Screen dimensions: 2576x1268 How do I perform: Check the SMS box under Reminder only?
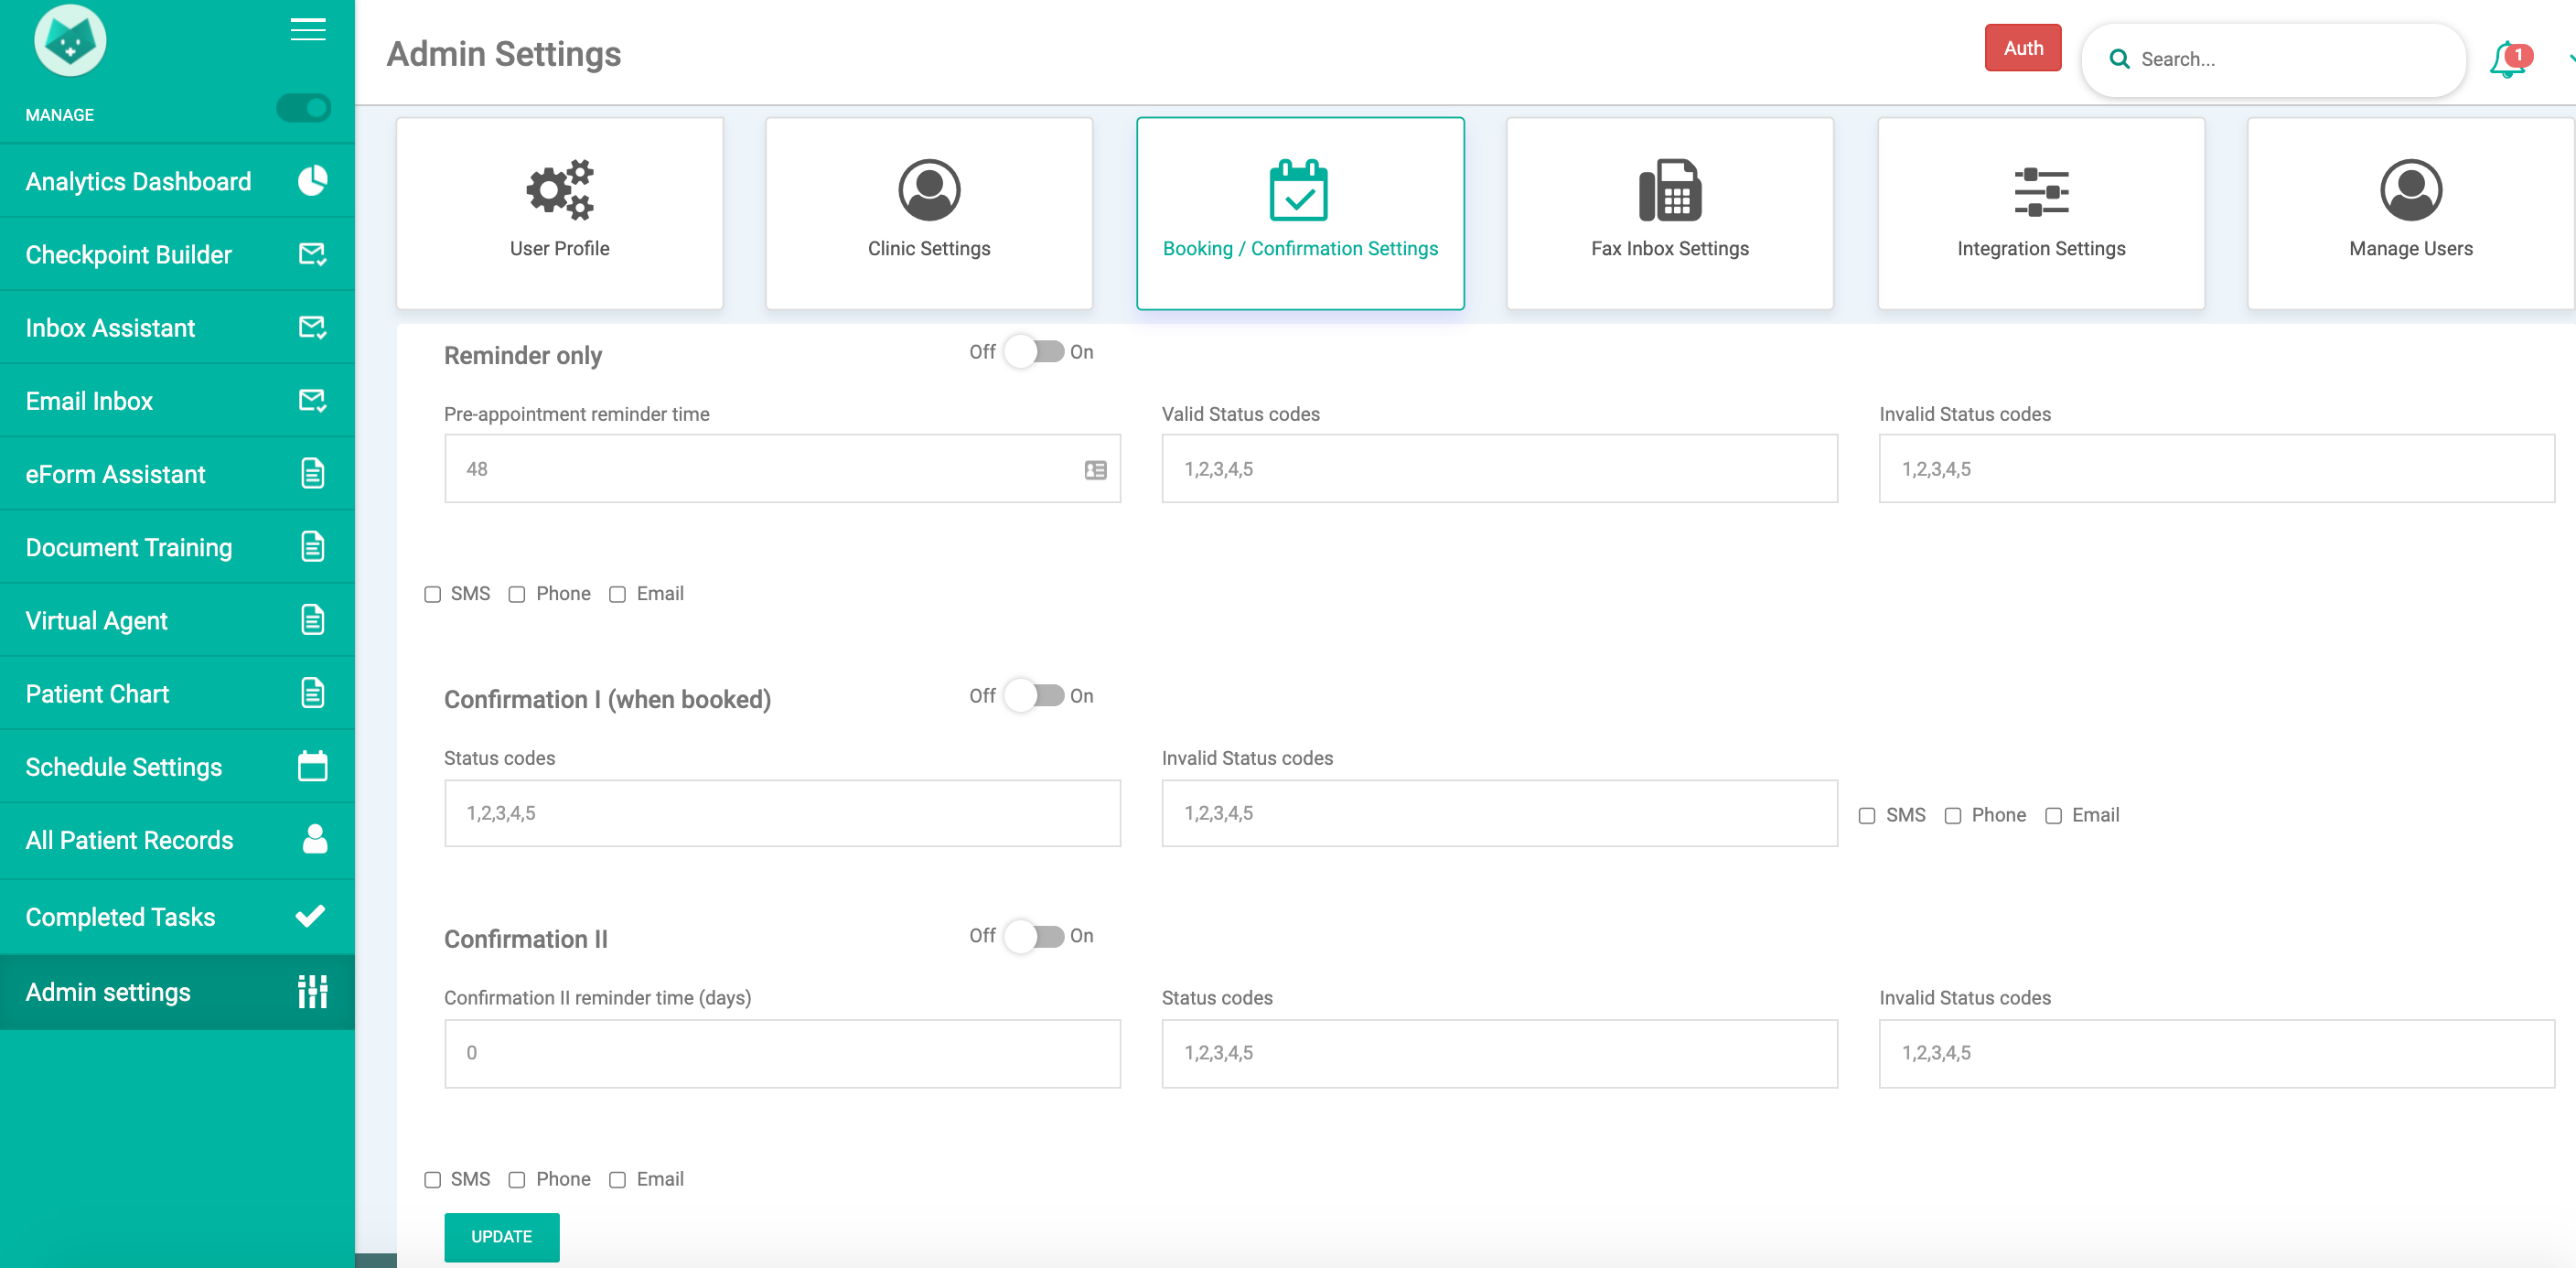432,594
